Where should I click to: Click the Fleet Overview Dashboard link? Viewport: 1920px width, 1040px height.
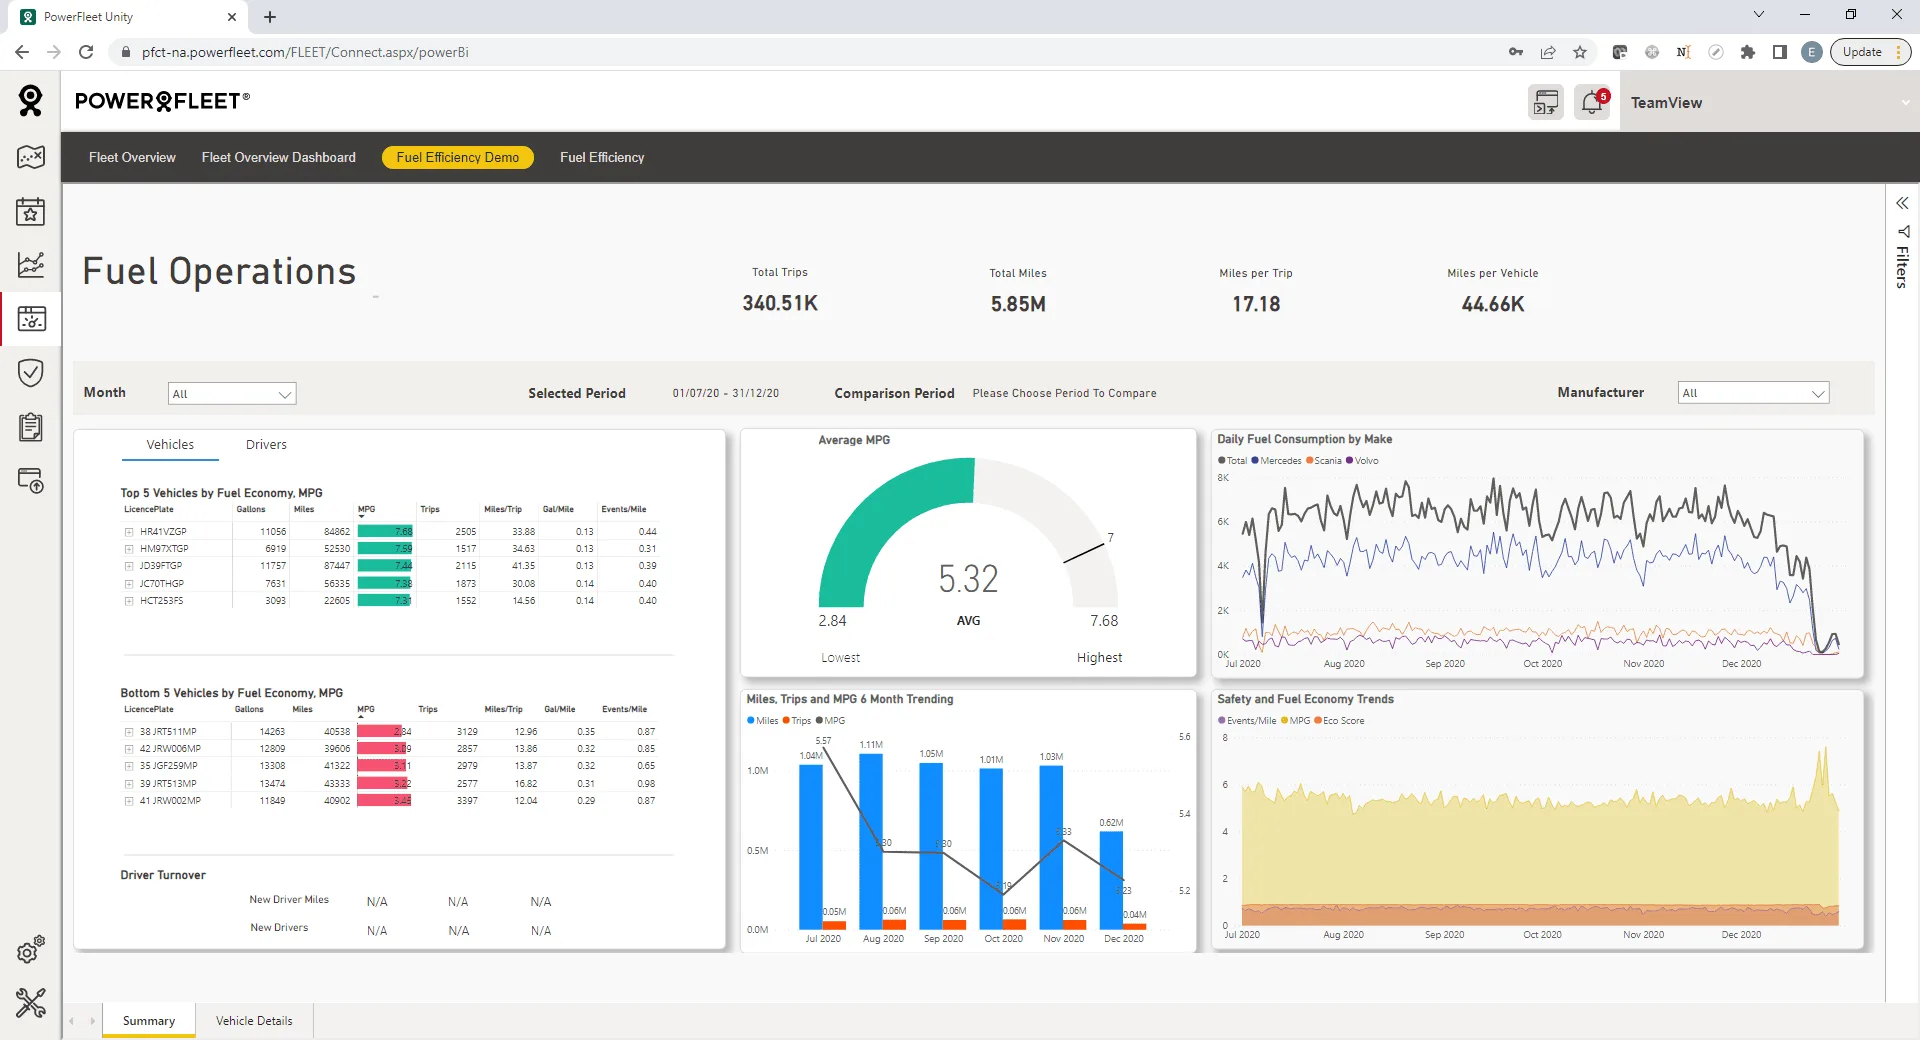(278, 158)
